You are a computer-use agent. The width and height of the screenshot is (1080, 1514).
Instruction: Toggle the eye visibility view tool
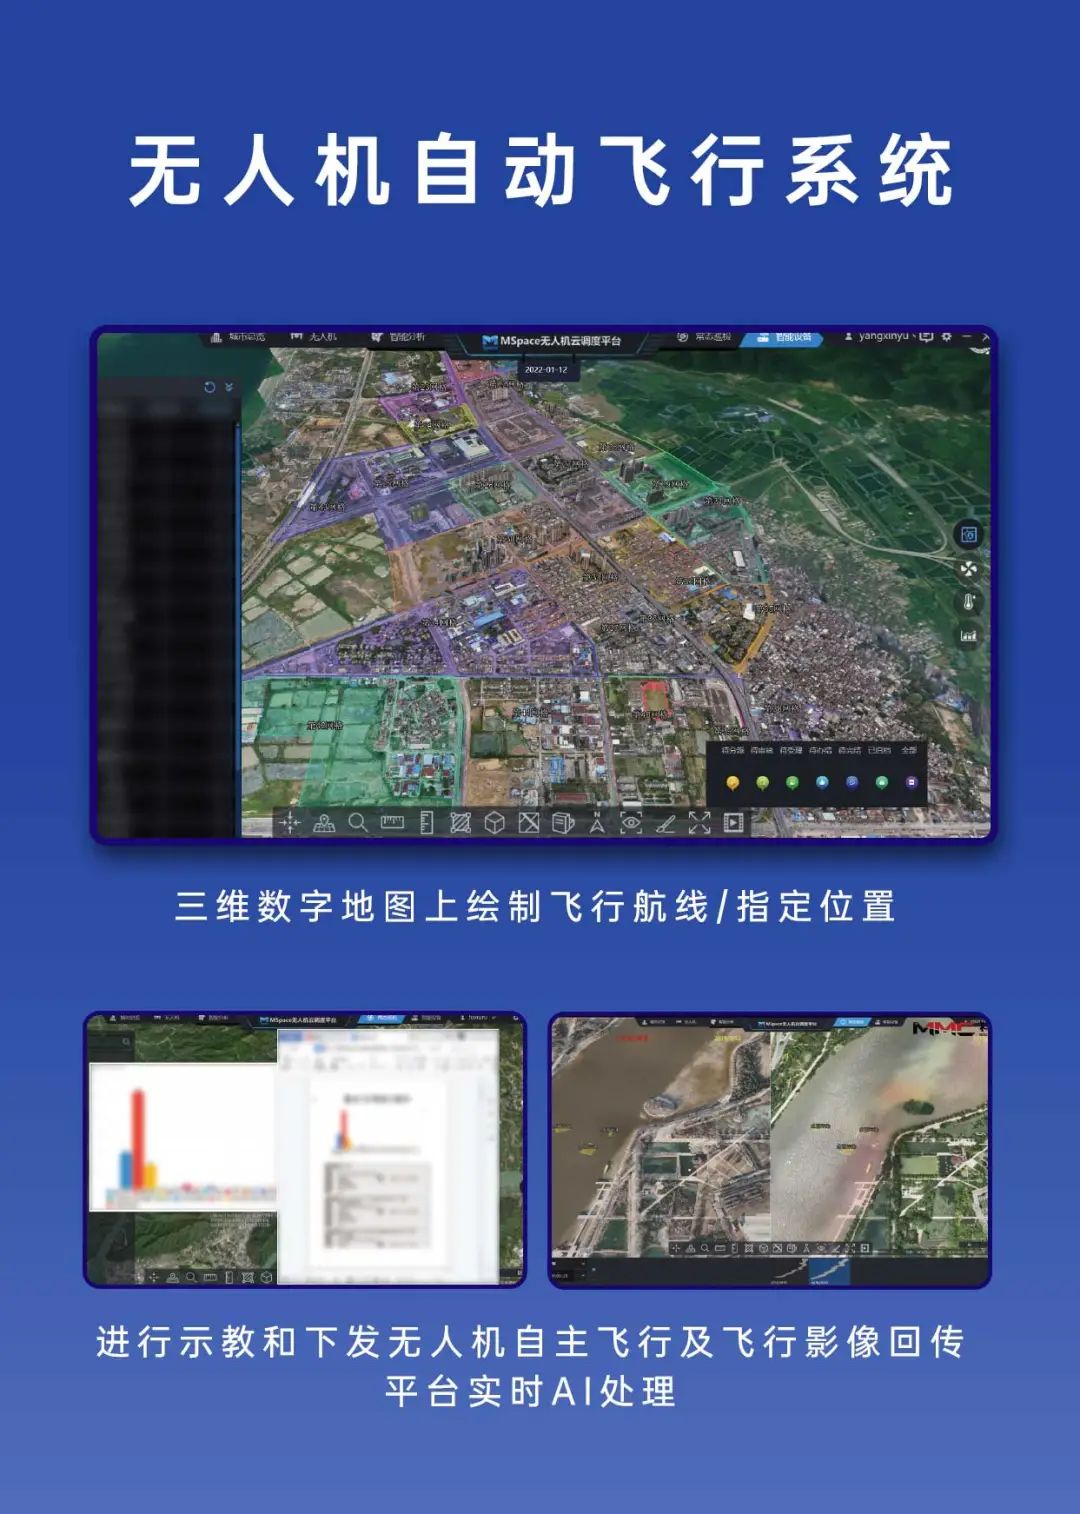631,823
